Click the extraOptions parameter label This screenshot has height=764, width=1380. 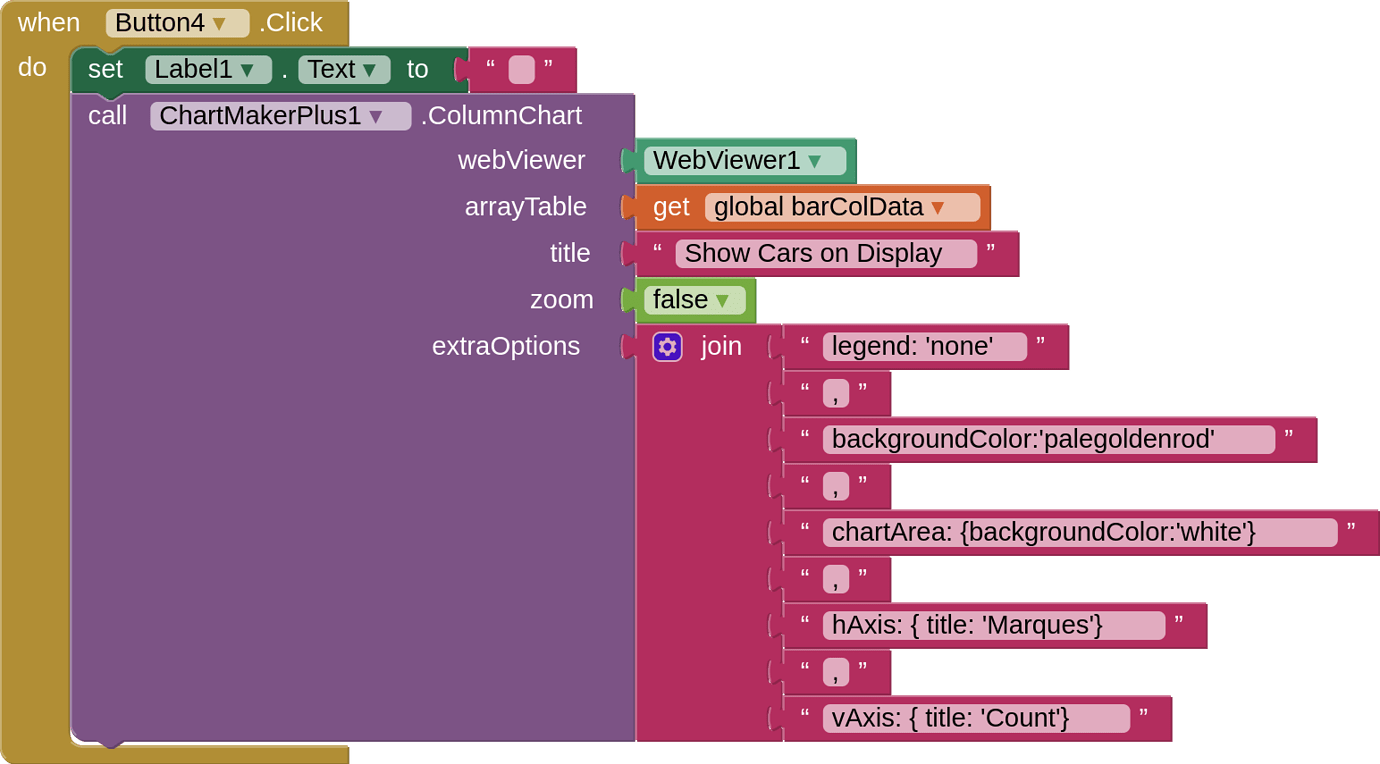tap(506, 347)
